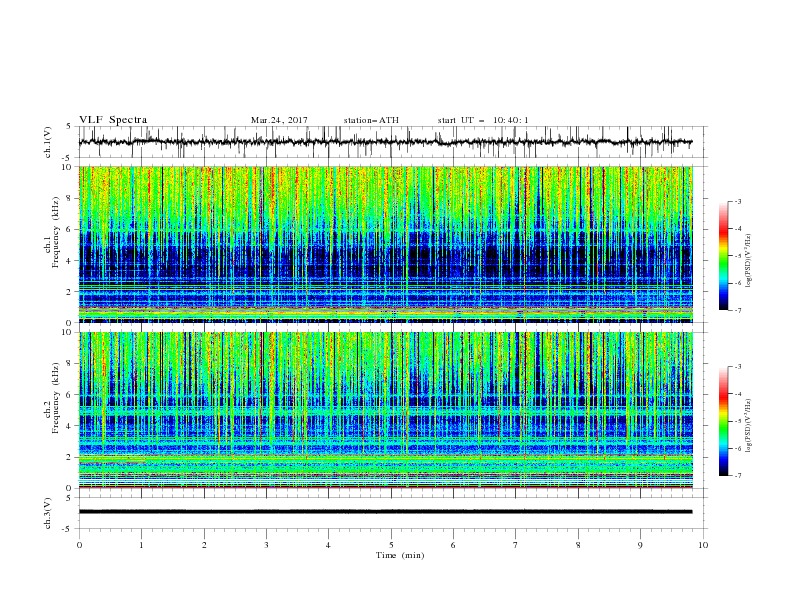Image resolution: width=792 pixels, height=612 pixels.
Task: Click the ch.1 spectrogram panel
Action: point(386,244)
